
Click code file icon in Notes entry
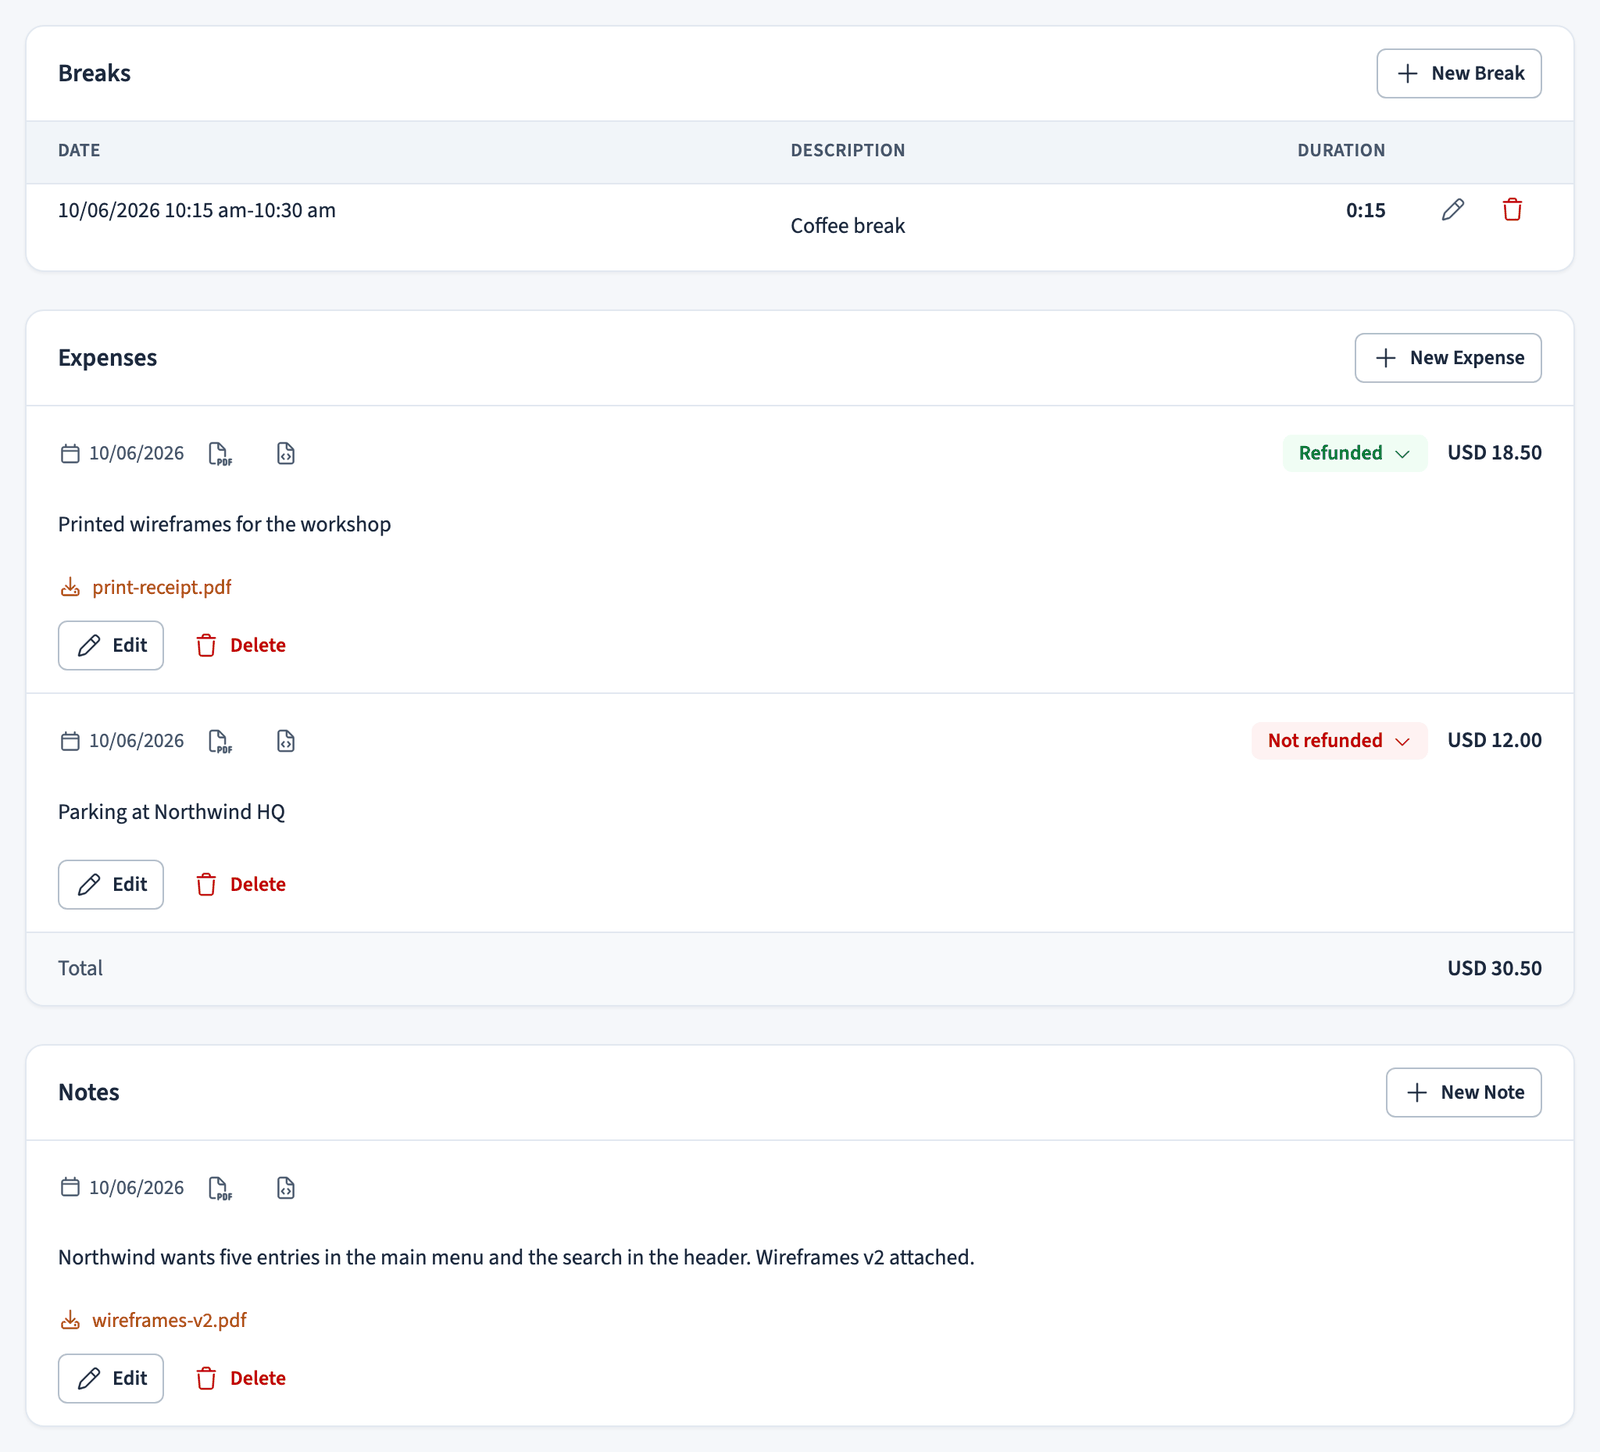[x=286, y=1189]
